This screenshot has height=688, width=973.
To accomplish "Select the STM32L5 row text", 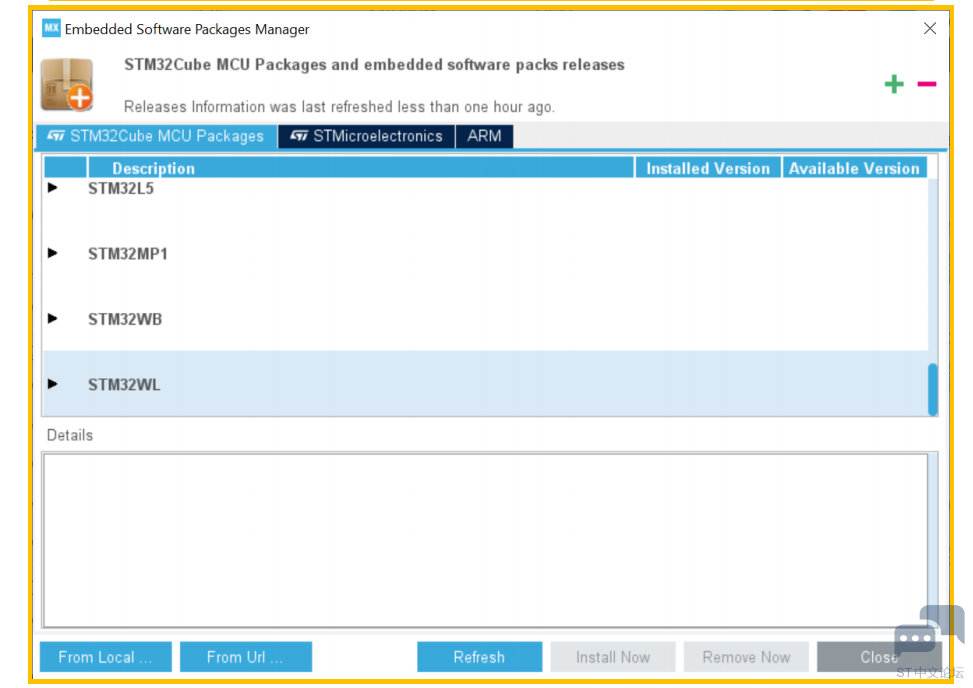I will (121, 188).
